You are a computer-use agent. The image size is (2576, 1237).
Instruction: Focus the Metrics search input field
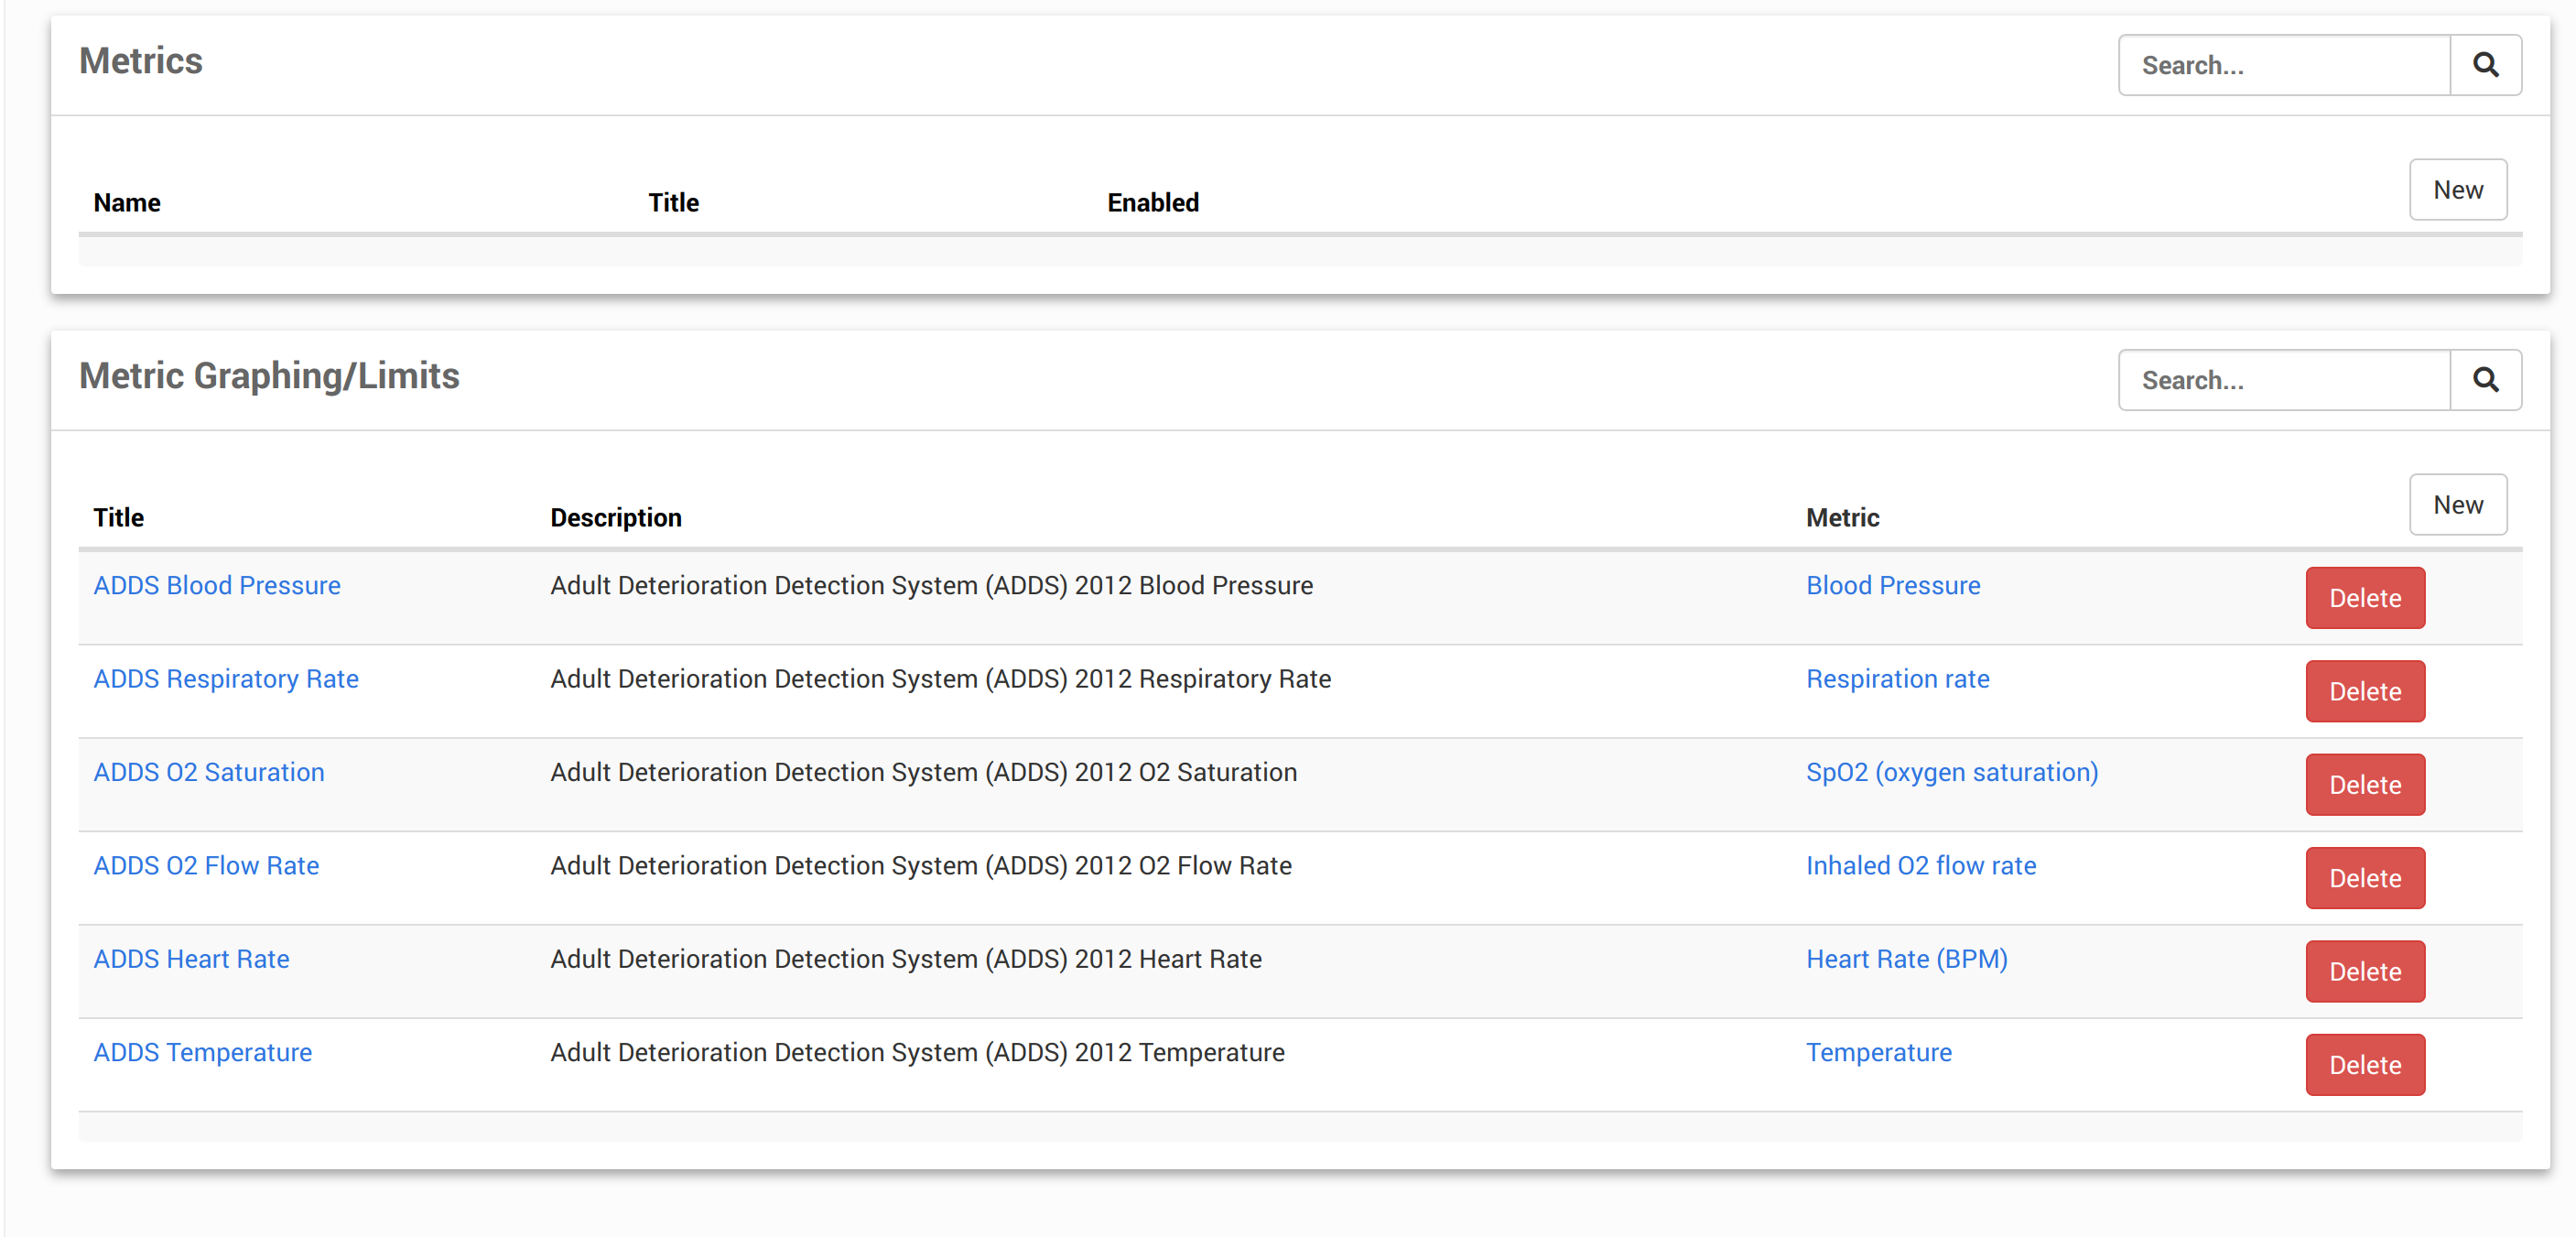(2283, 65)
